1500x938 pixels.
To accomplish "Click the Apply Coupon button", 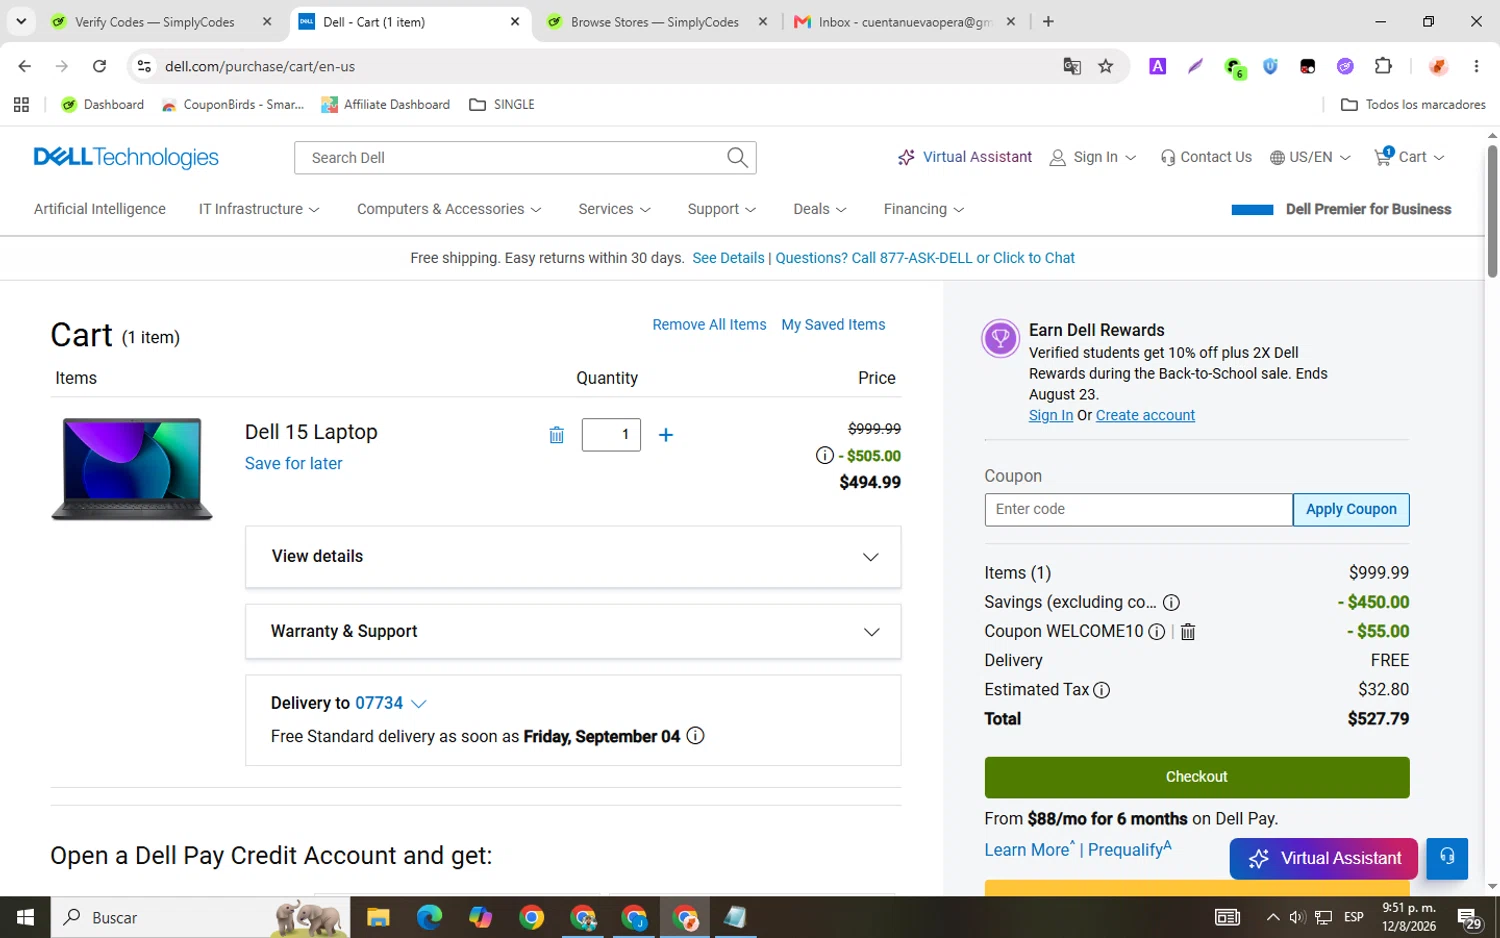I will point(1351,509).
